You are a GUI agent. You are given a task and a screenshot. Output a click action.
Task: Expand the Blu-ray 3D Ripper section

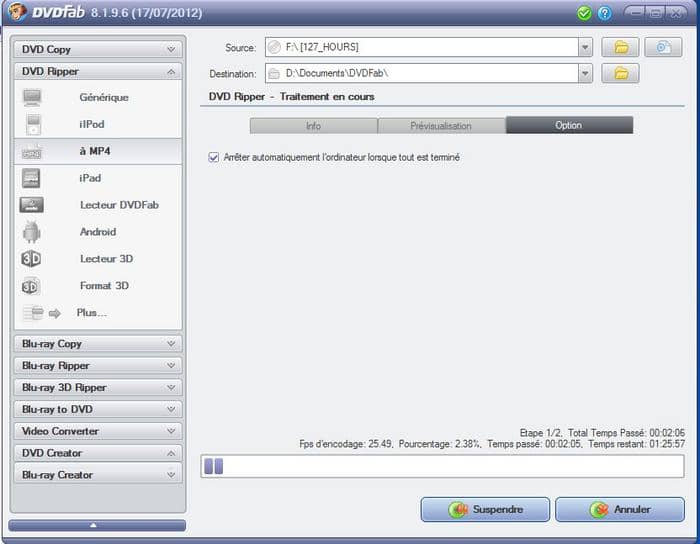[98, 387]
